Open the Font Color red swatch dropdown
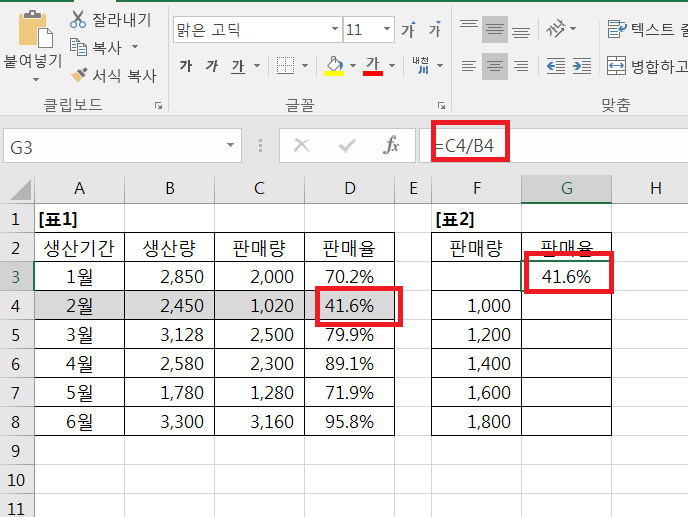 click(x=392, y=66)
